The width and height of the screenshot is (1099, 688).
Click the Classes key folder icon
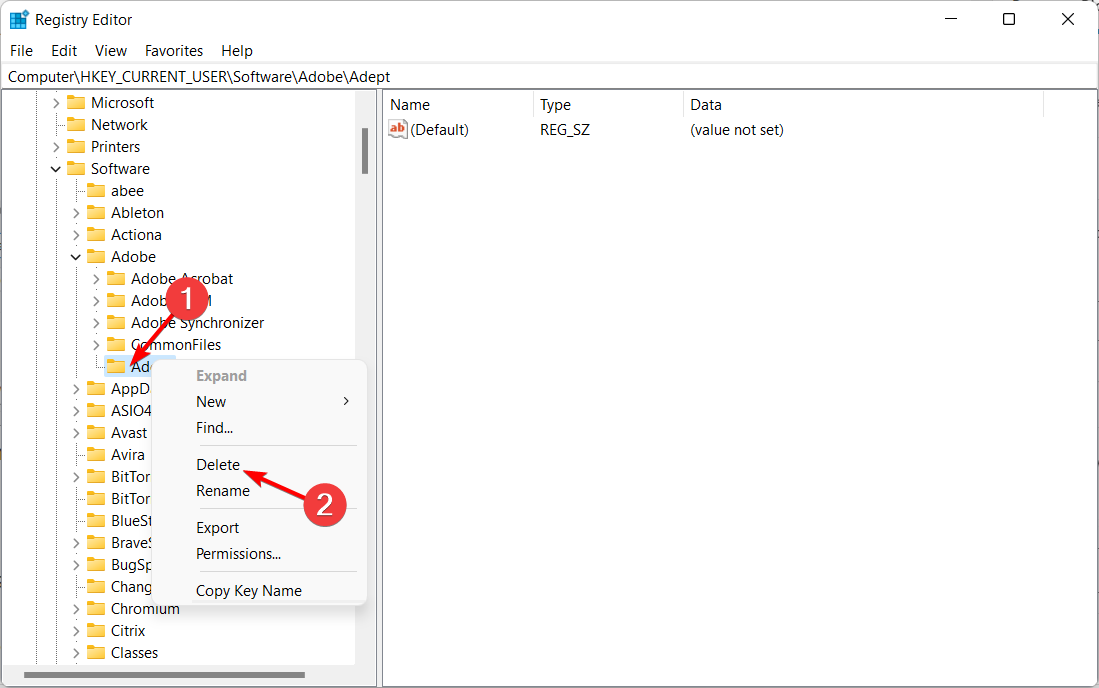(96, 652)
